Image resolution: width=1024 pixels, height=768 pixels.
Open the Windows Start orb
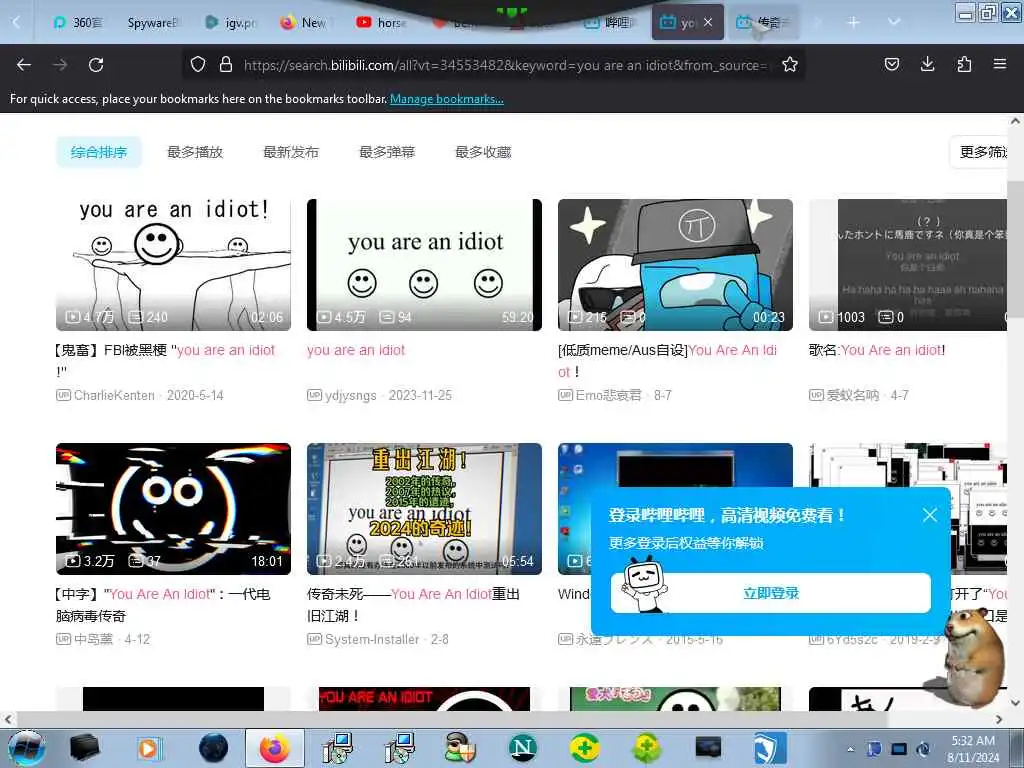tap(26, 748)
